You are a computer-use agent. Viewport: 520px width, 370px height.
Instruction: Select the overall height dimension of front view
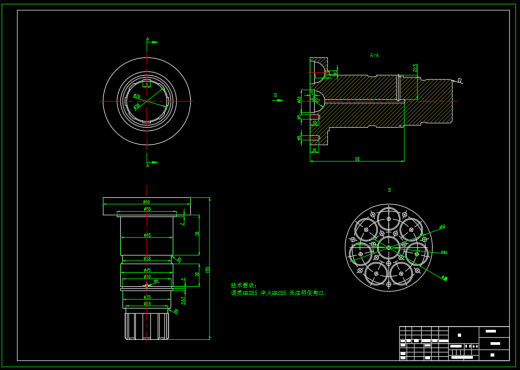(208, 269)
